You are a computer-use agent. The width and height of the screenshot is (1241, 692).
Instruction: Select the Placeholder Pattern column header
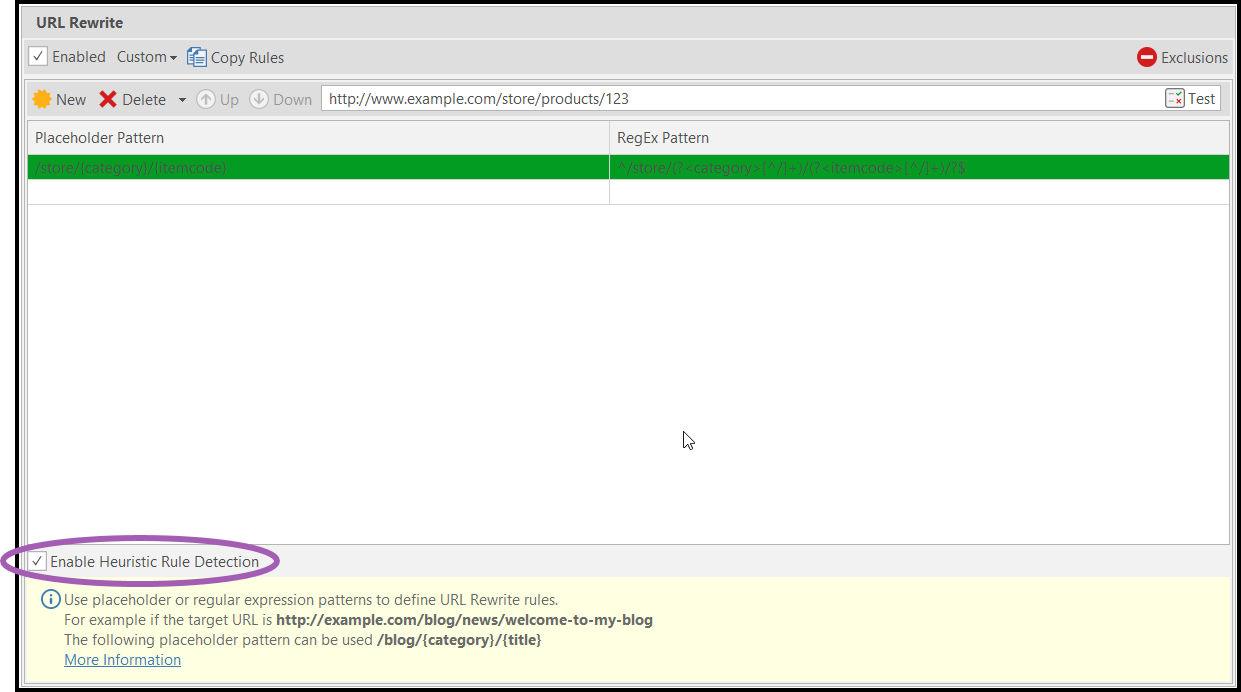[x=99, y=137]
